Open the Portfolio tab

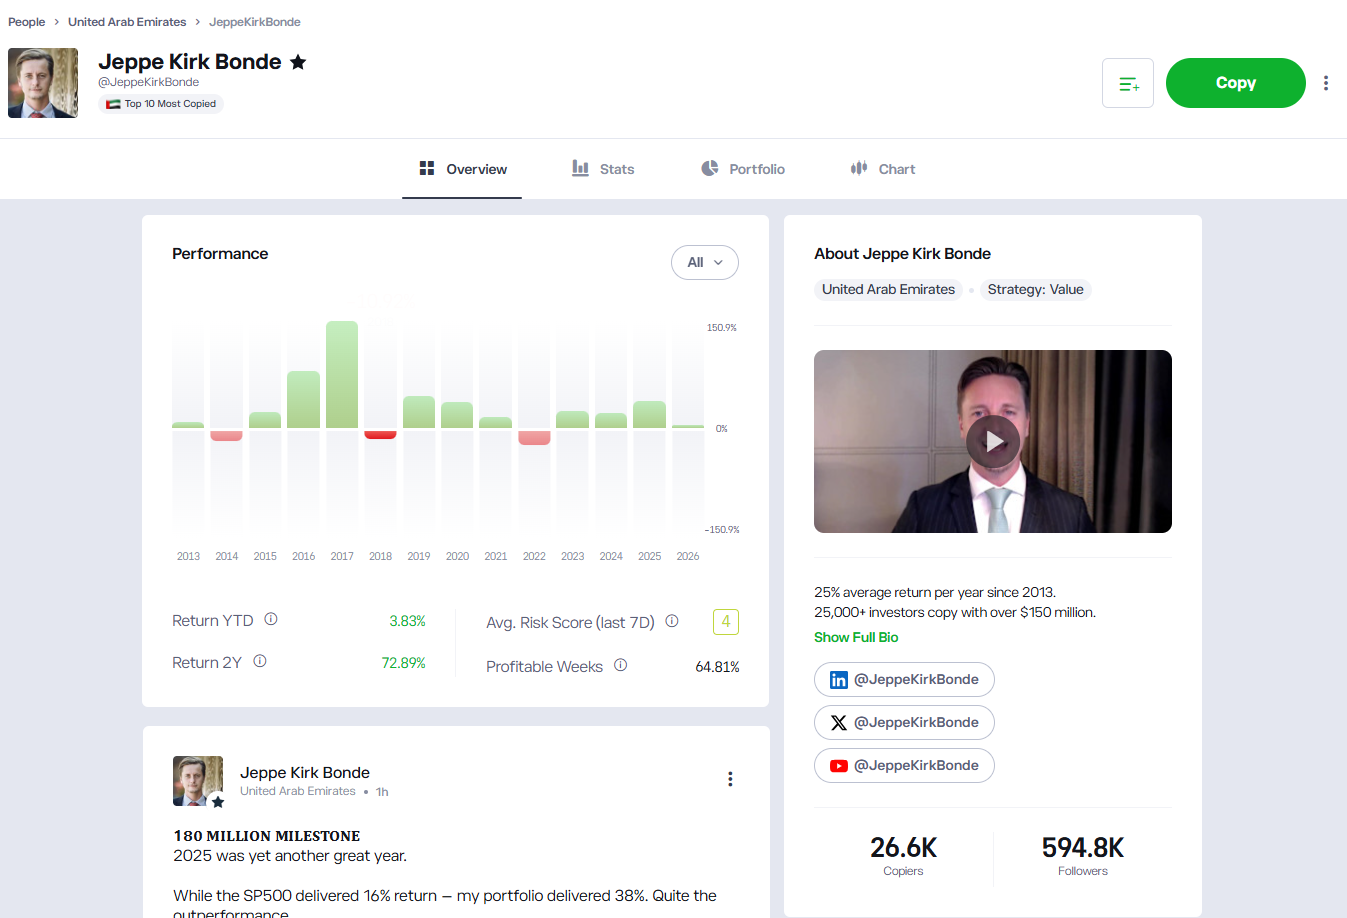(x=743, y=169)
